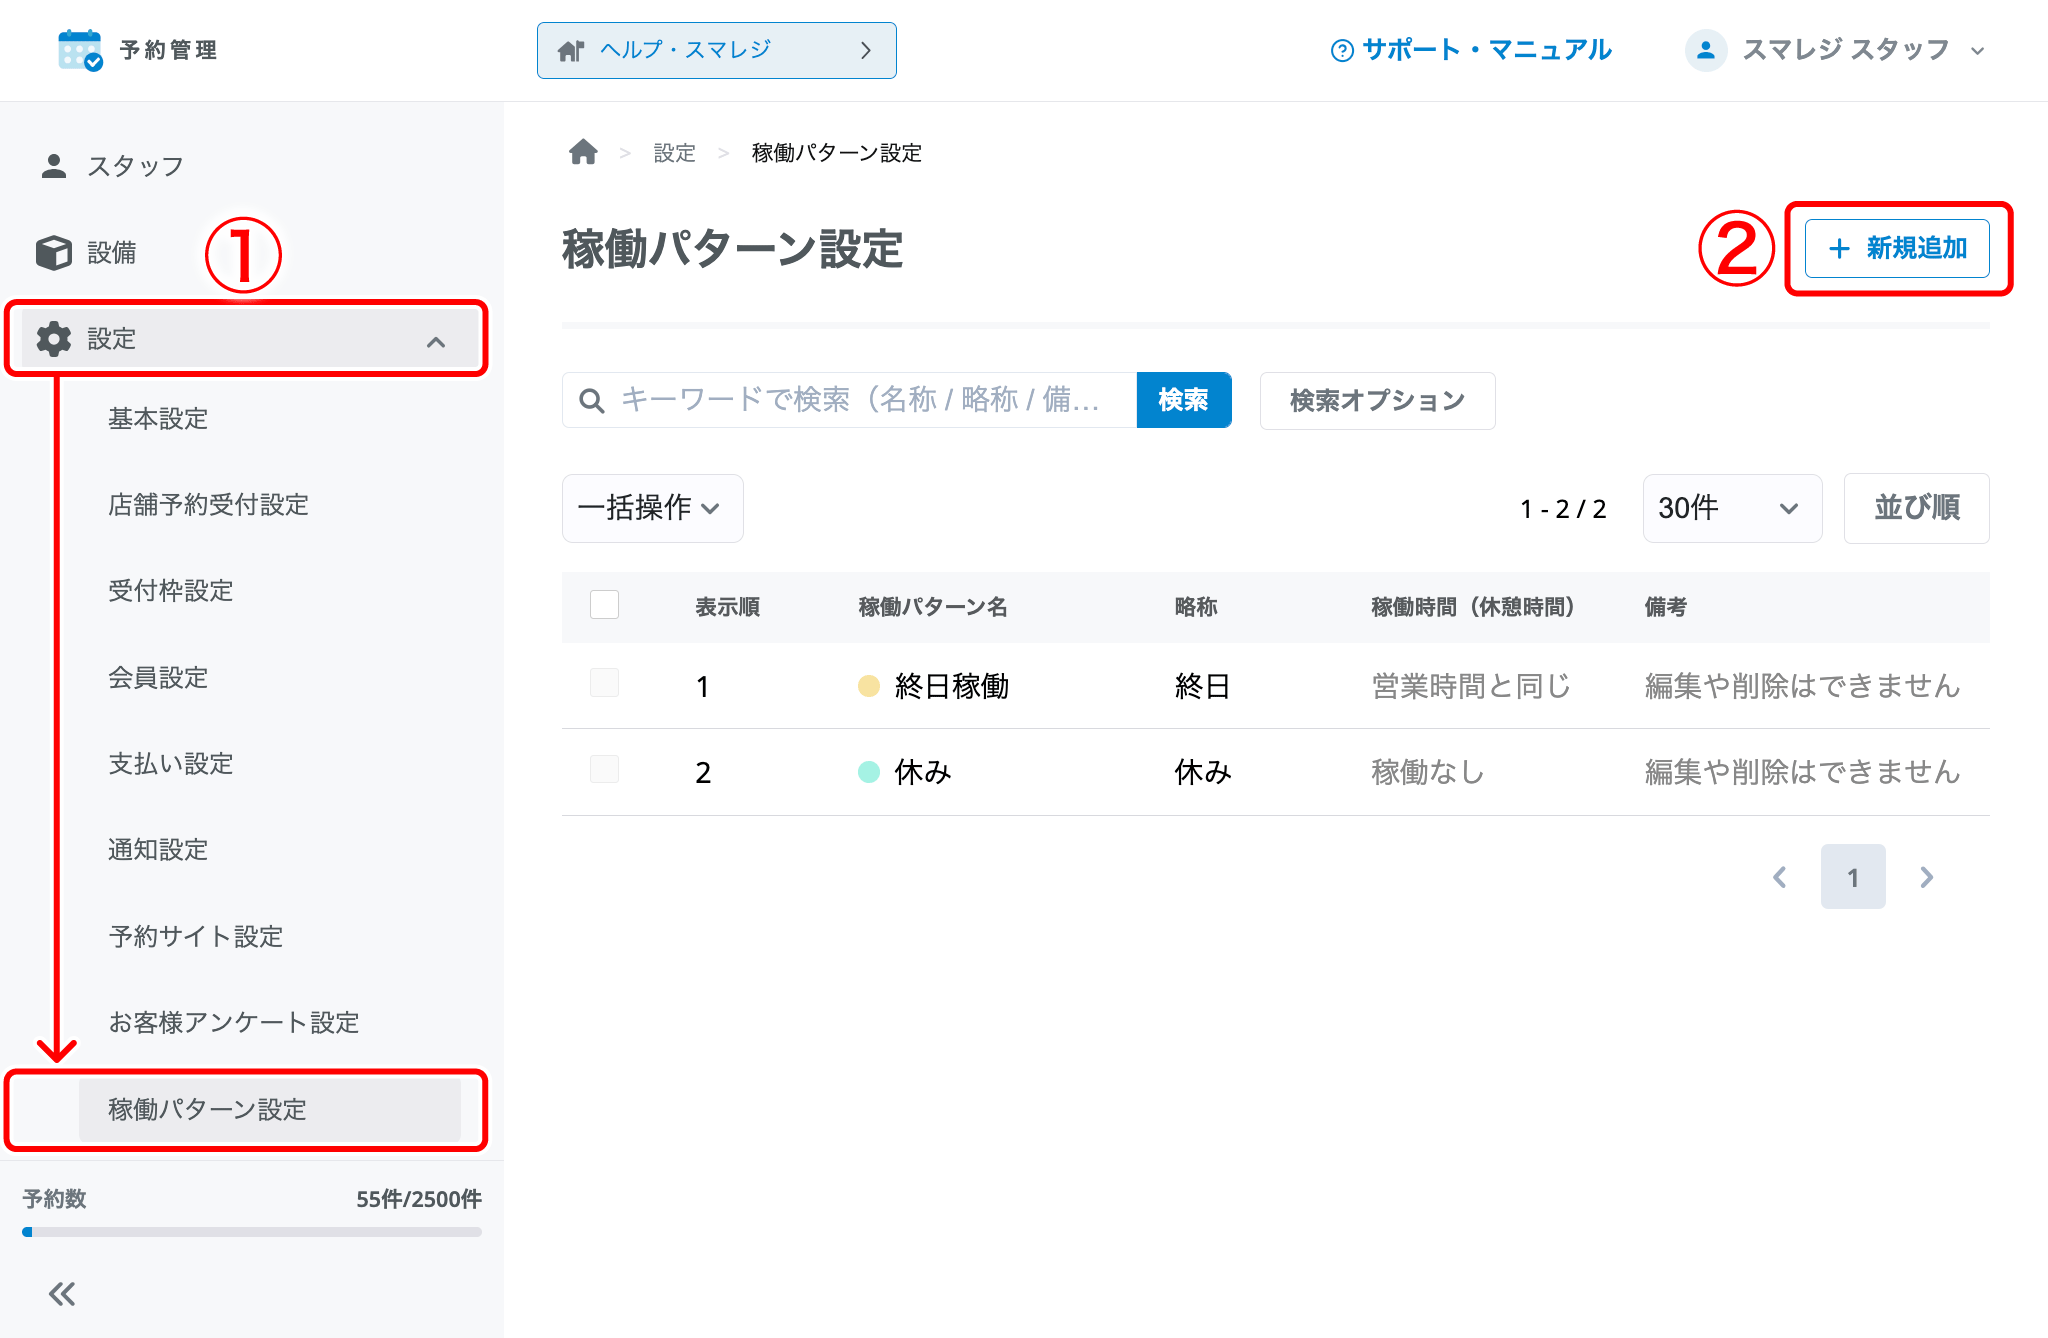Toggle the select-all checkbox in table header
Screen dimensions: 2048x1338
point(604,604)
